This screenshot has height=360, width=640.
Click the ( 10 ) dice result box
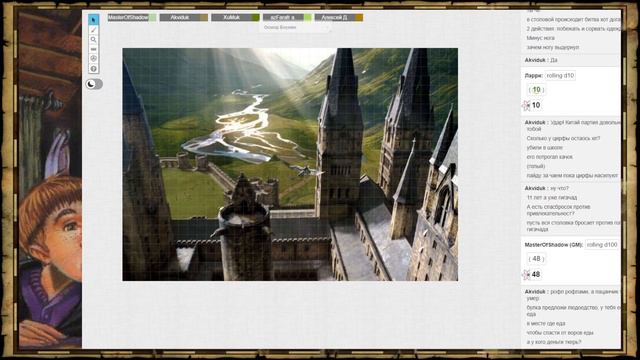click(536, 89)
